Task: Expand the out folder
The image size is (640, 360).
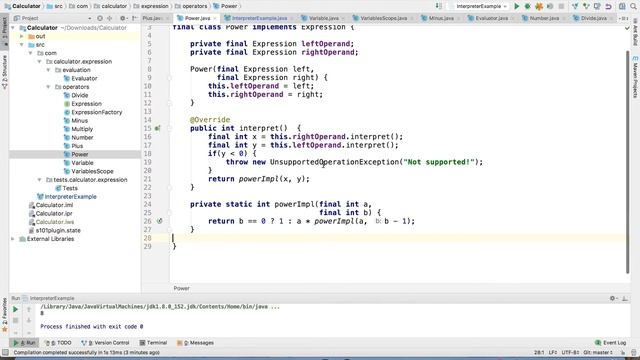Action: (22, 36)
